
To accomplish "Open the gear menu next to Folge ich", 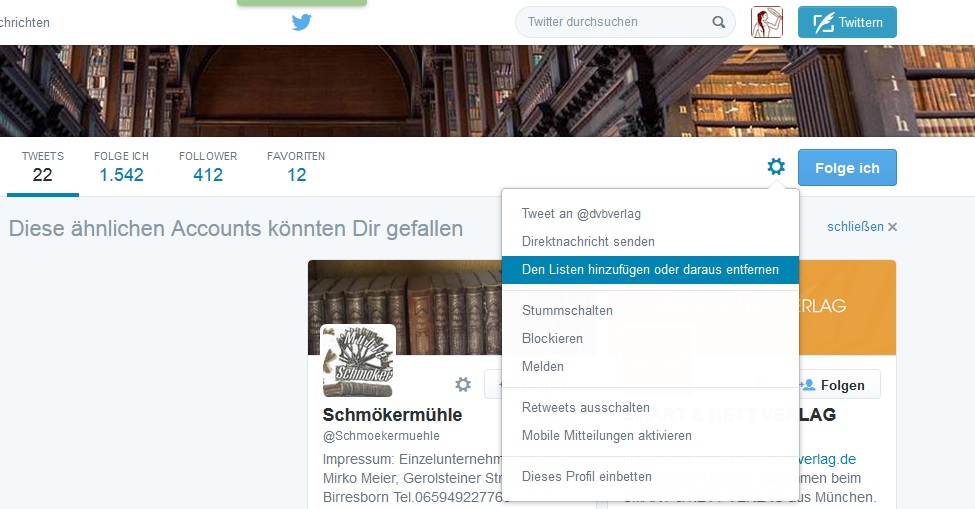I will tap(775, 167).
